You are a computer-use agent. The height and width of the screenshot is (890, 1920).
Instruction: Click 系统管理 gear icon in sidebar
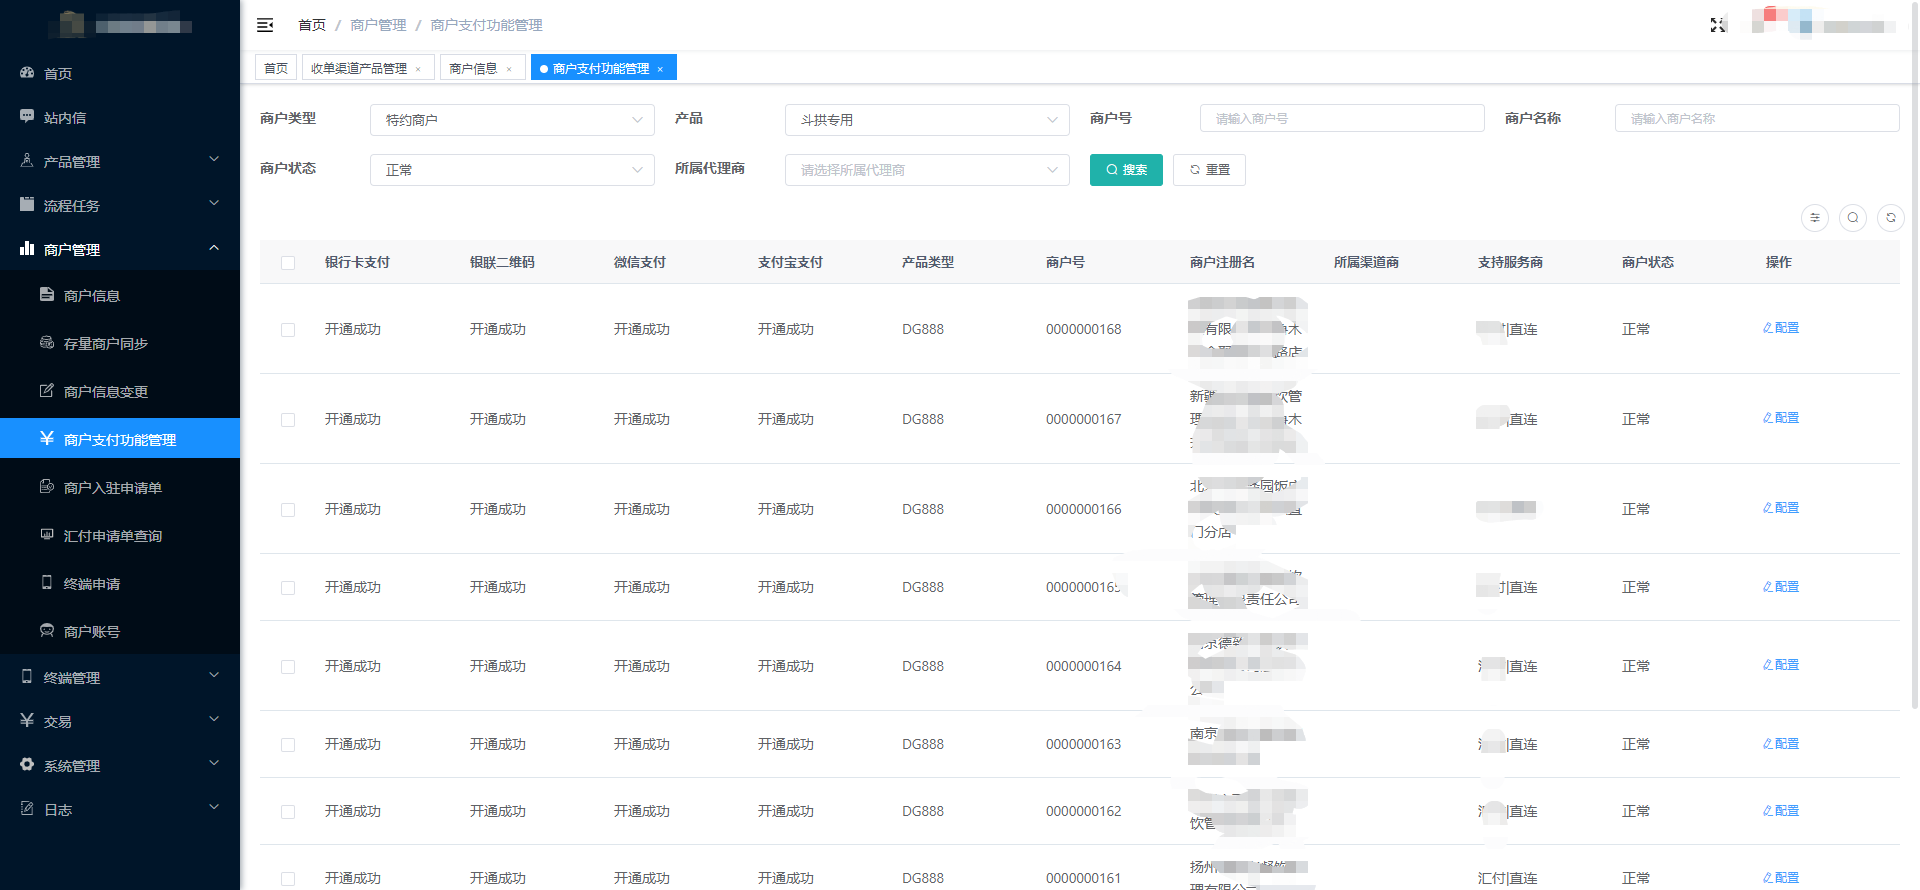[x=27, y=765]
